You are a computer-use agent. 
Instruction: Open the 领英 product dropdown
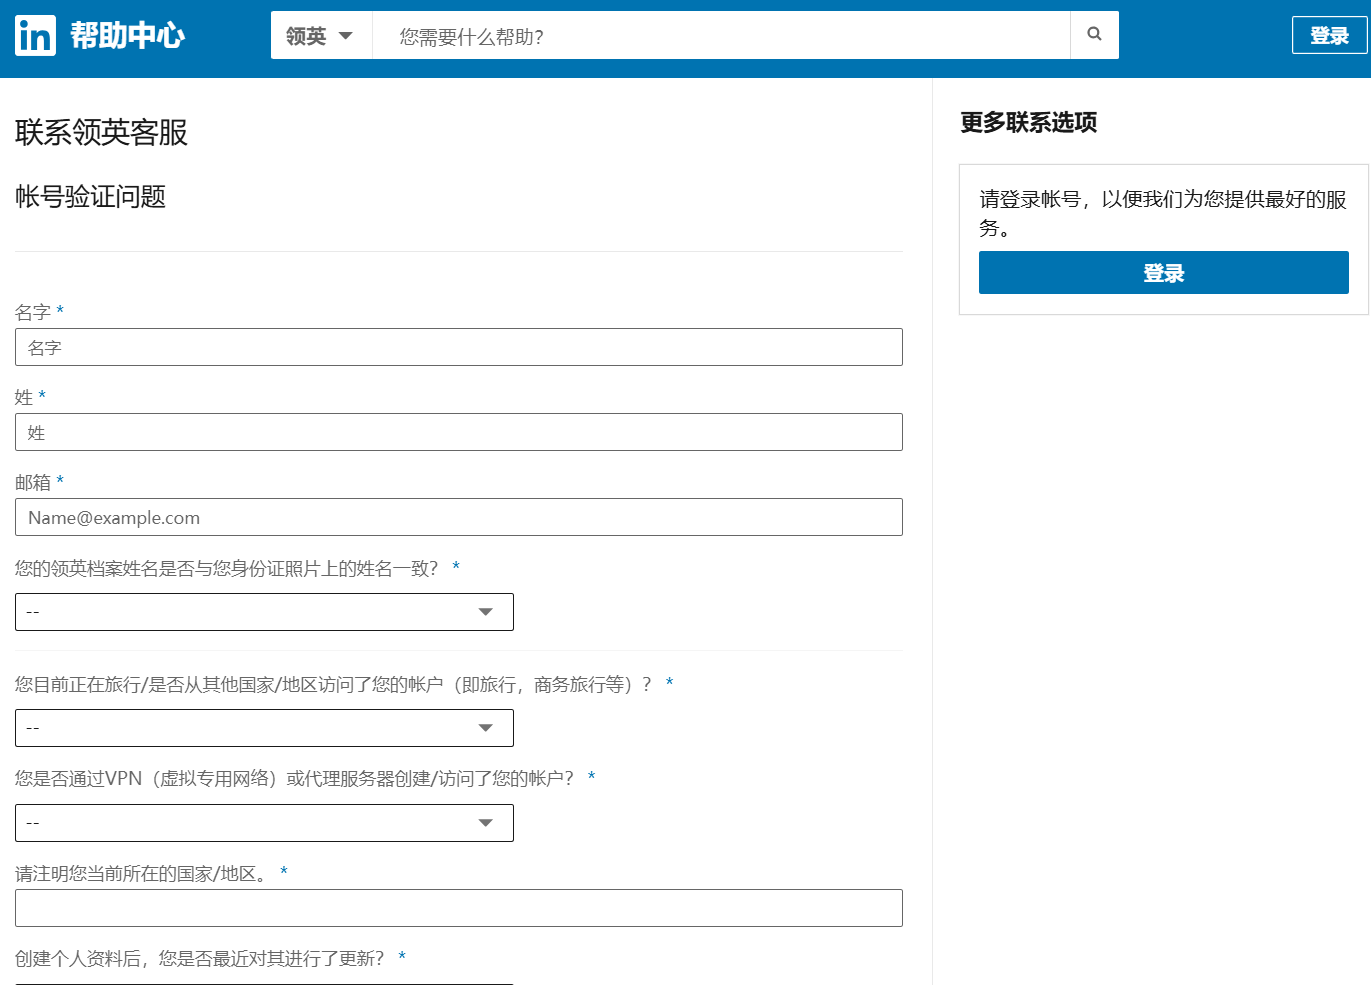[321, 35]
